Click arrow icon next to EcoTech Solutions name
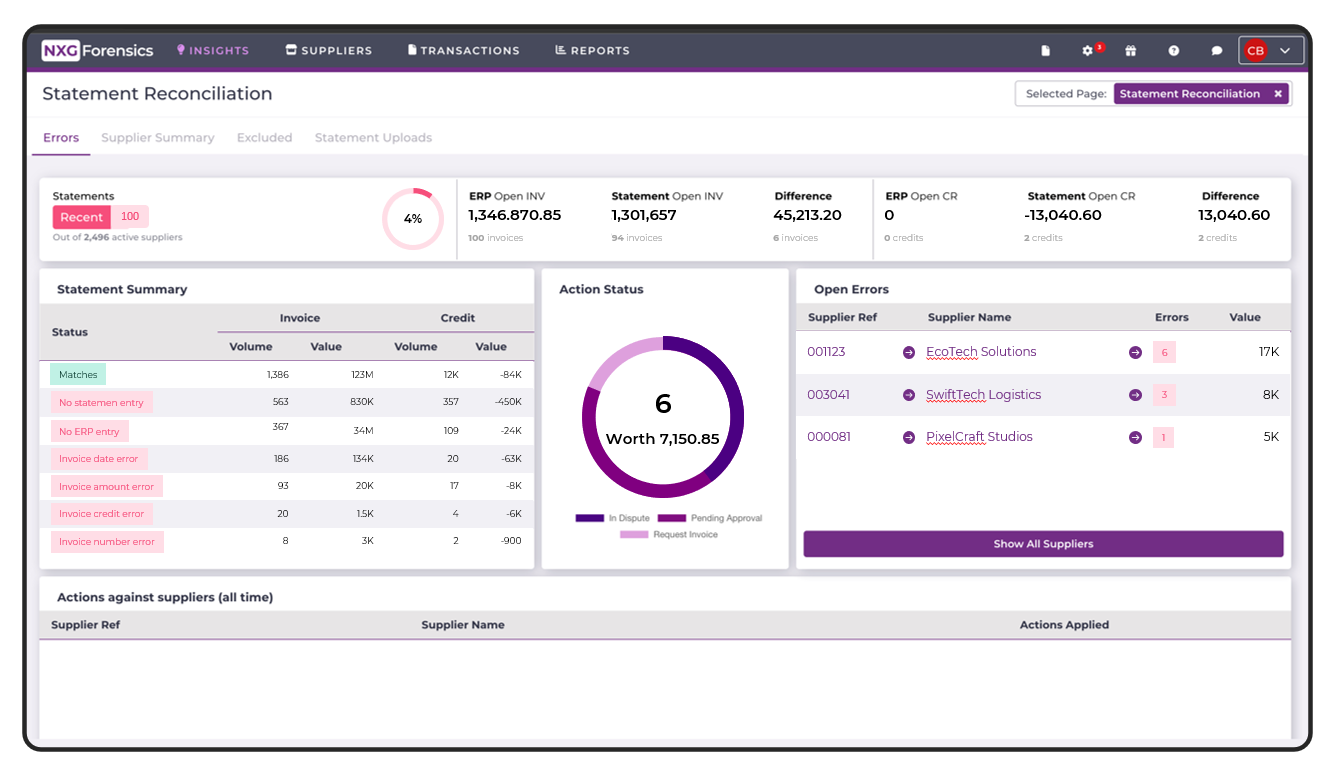This screenshot has width=1337, height=776. 909,352
